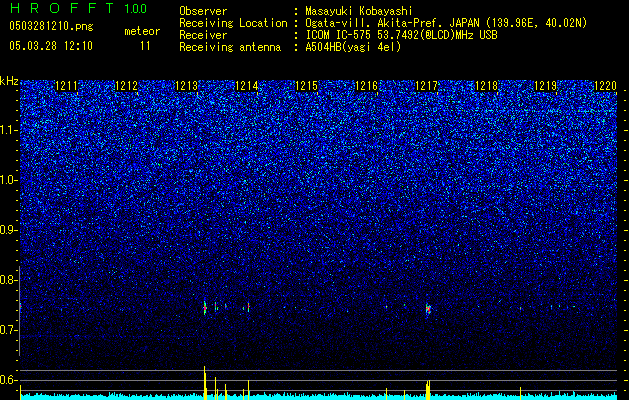Click the 0.6 frequency axis label

coord(8,380)
